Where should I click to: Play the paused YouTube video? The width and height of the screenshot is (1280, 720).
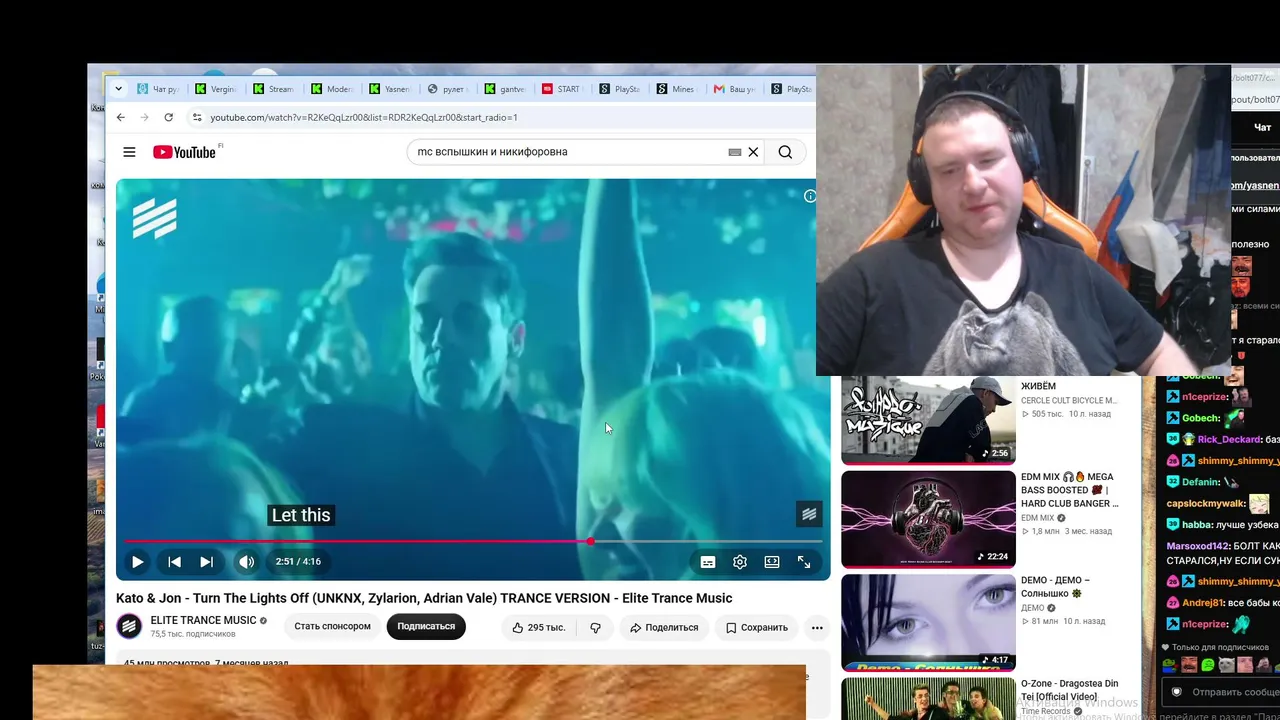pyautogui.click(x=138, y=562)
